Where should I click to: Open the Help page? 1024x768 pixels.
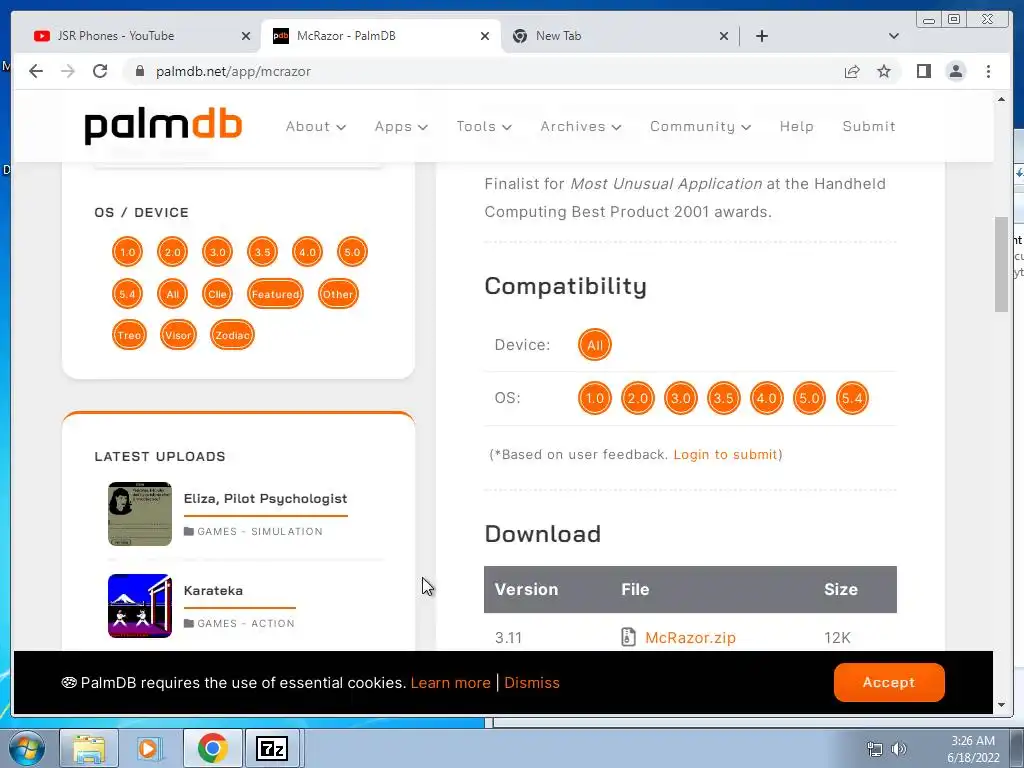(796, 127)
